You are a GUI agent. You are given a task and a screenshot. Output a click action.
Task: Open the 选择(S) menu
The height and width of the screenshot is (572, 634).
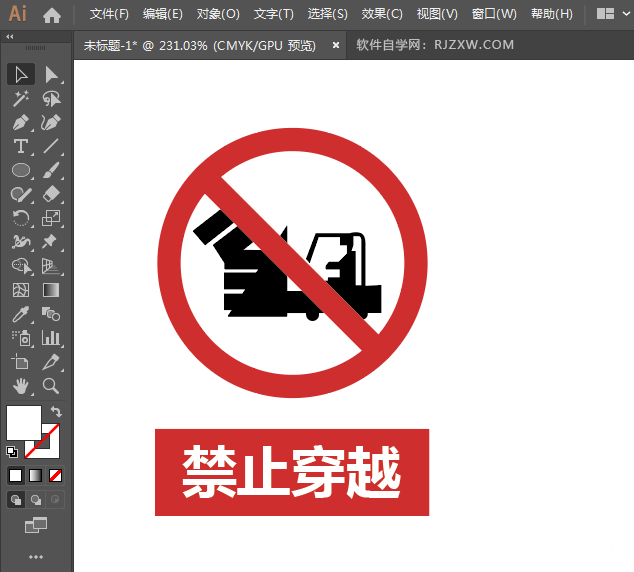(328, 14)
